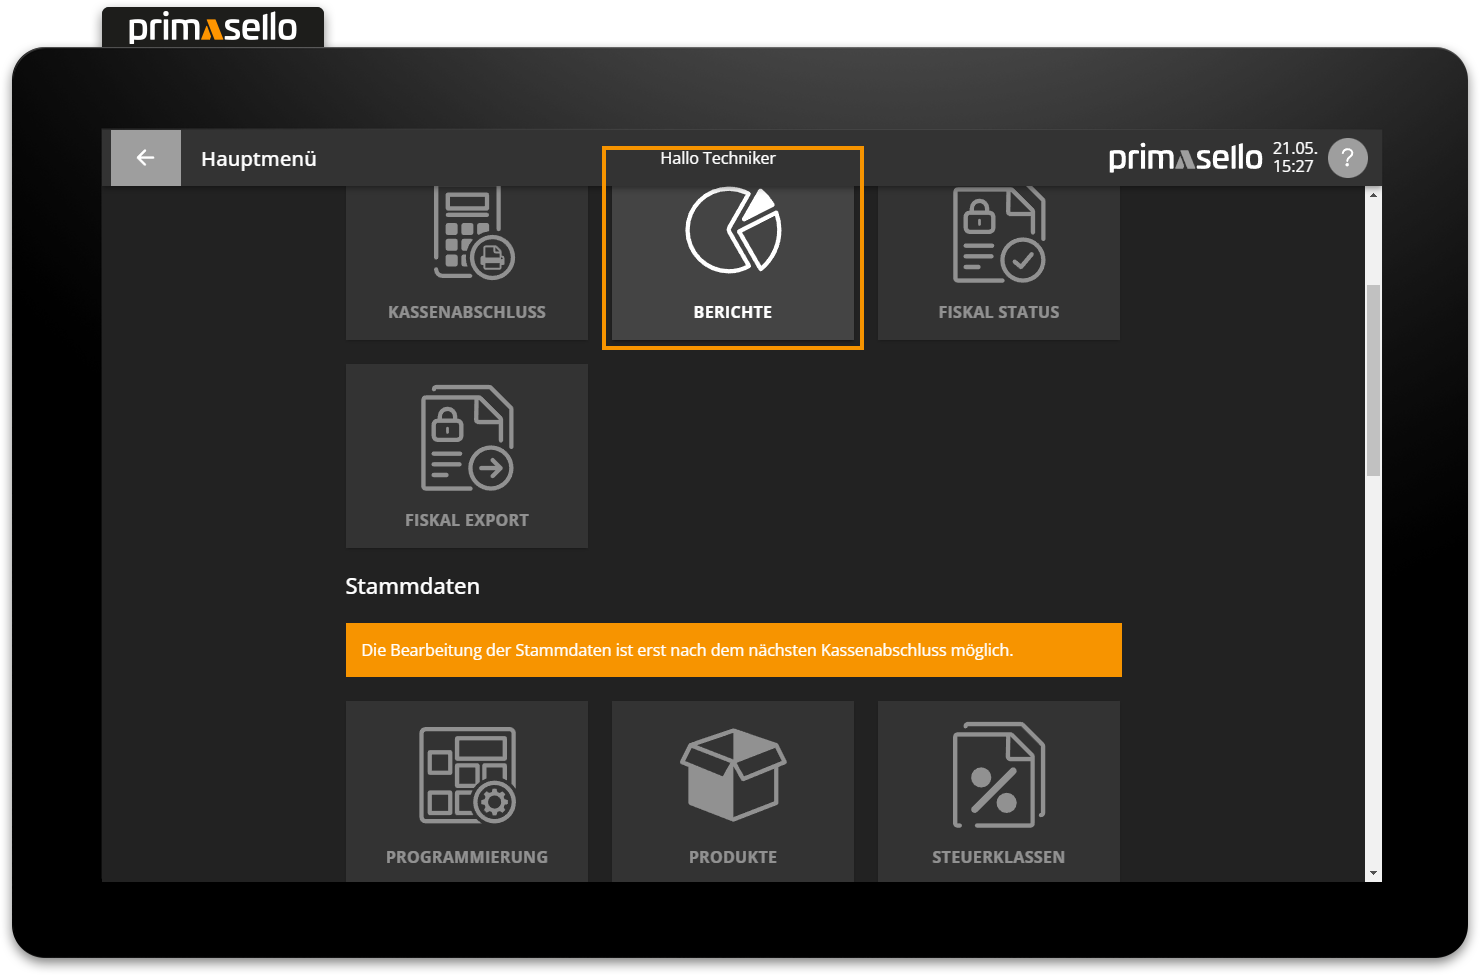This screenshot has width=1480, height=975.
Task: Click the back arrow in header
Action: (x=145, y=158)
